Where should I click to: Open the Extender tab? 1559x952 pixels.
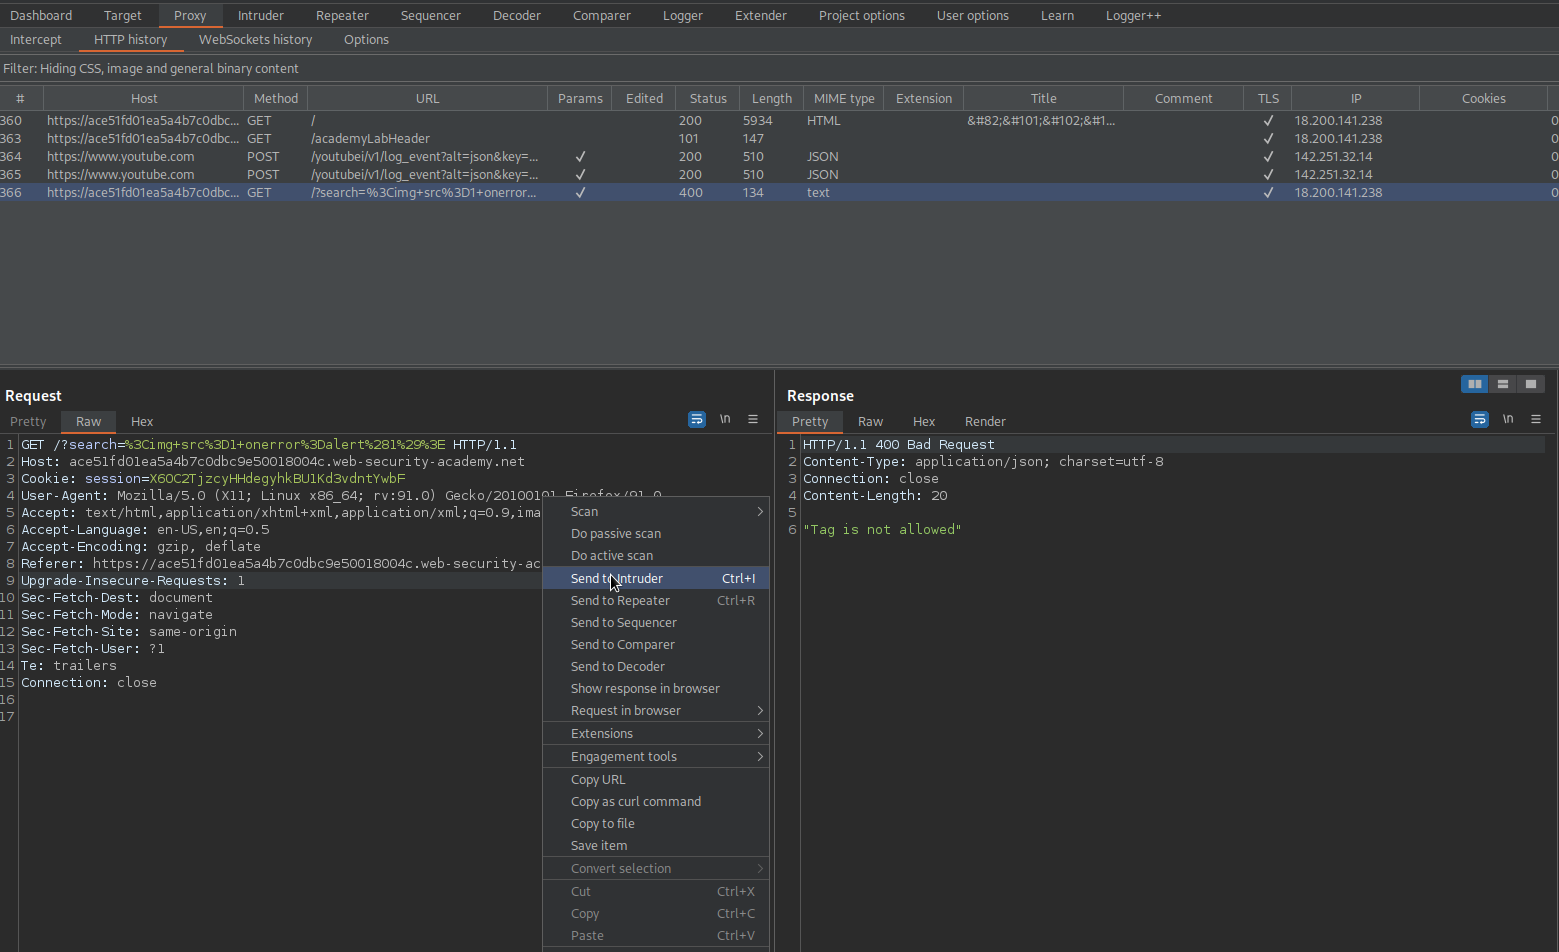tap(761, 15)
